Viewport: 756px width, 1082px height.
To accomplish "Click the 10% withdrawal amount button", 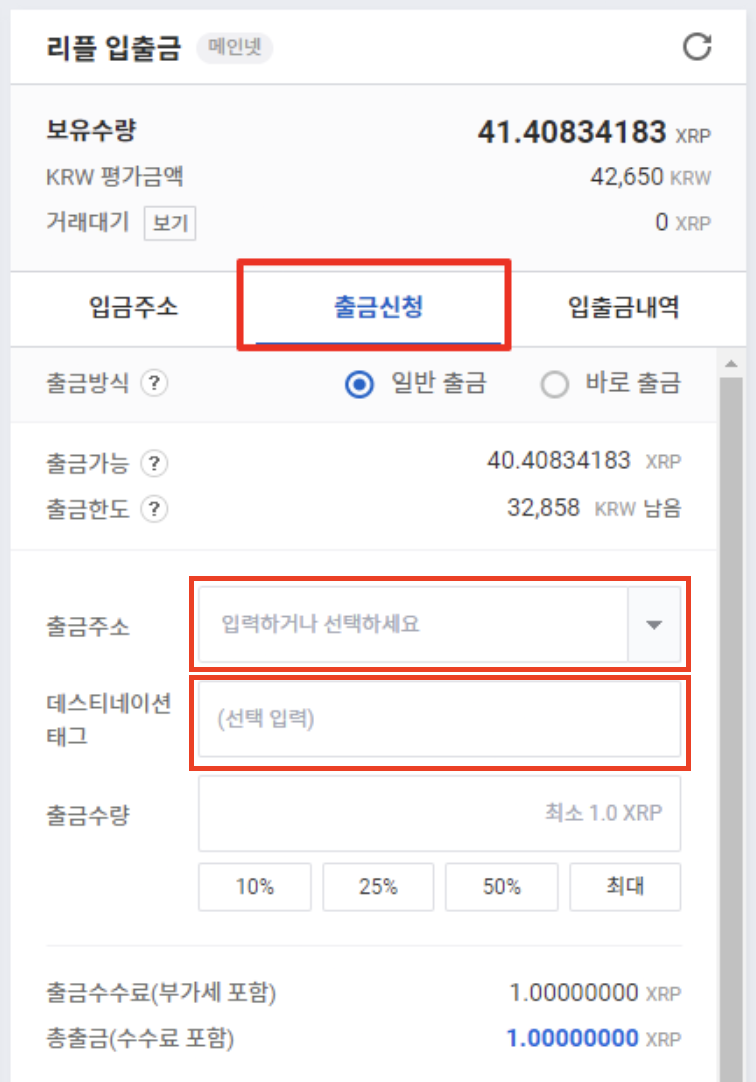I will [x=254, y=886].
